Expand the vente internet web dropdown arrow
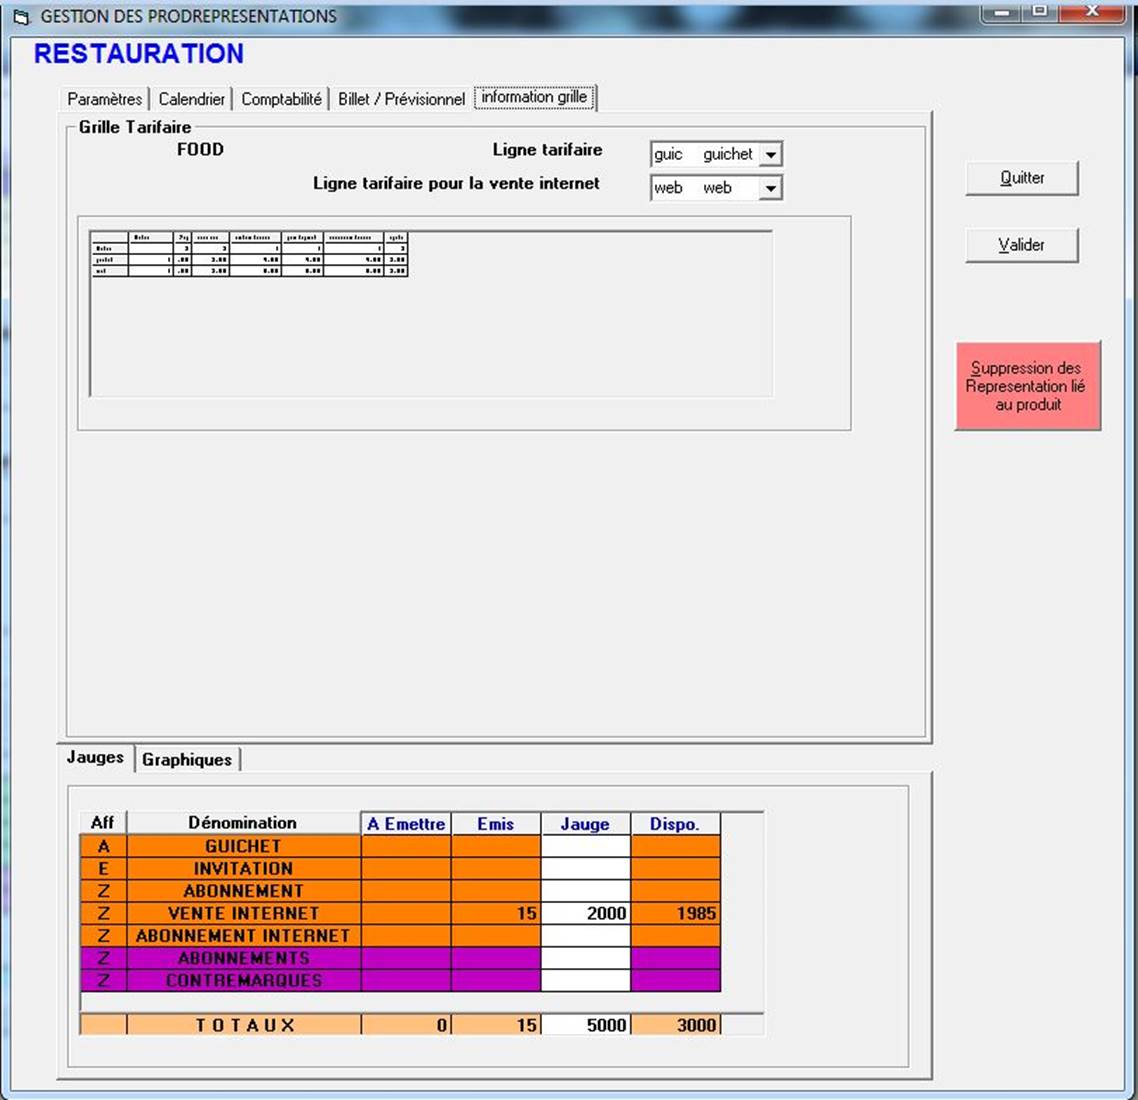 pyautogui.click(x=771, y=189)
